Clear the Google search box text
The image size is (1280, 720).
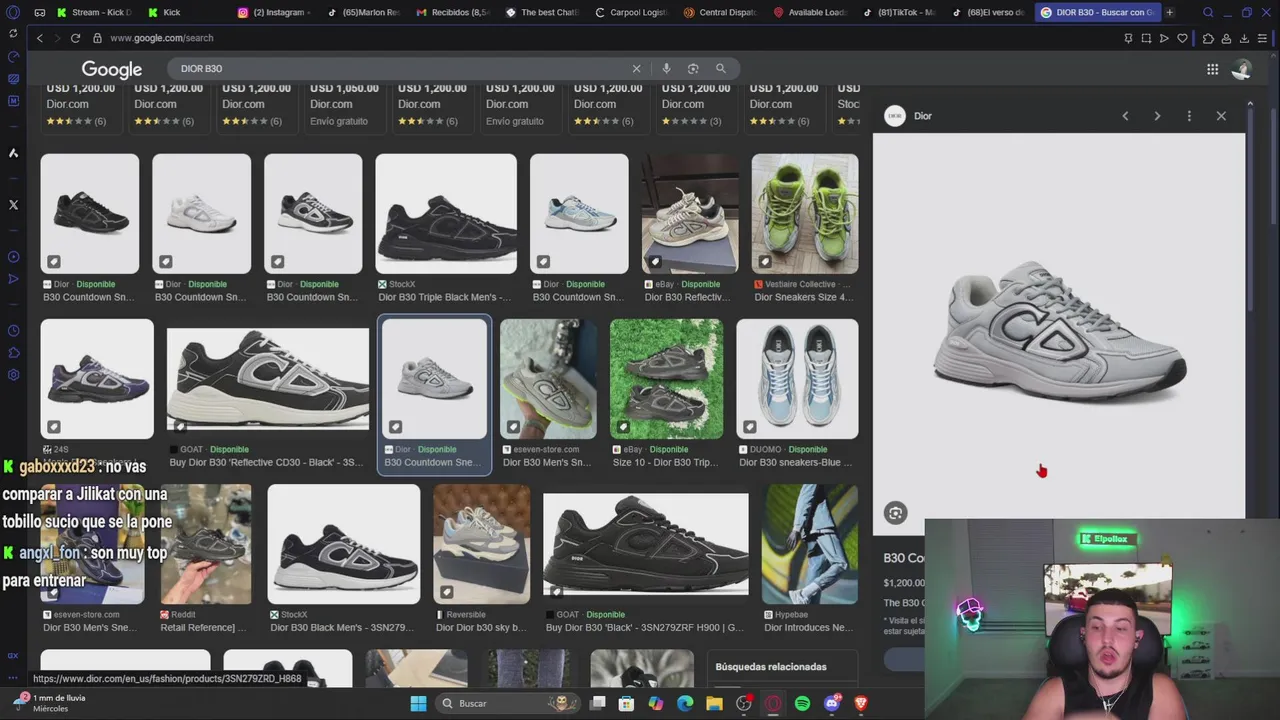click(x=636, y=69)
